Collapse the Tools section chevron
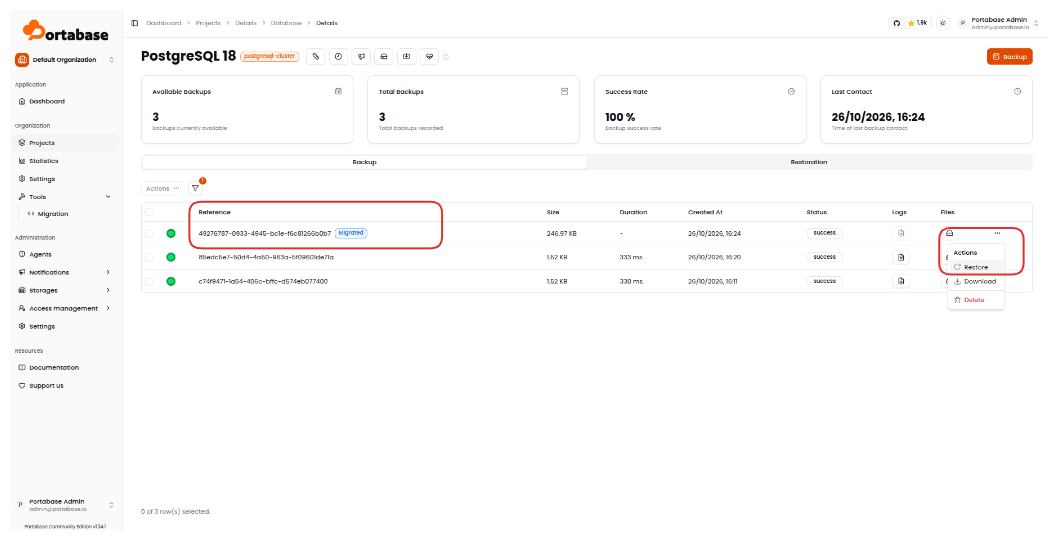 [x=108, y=197]
